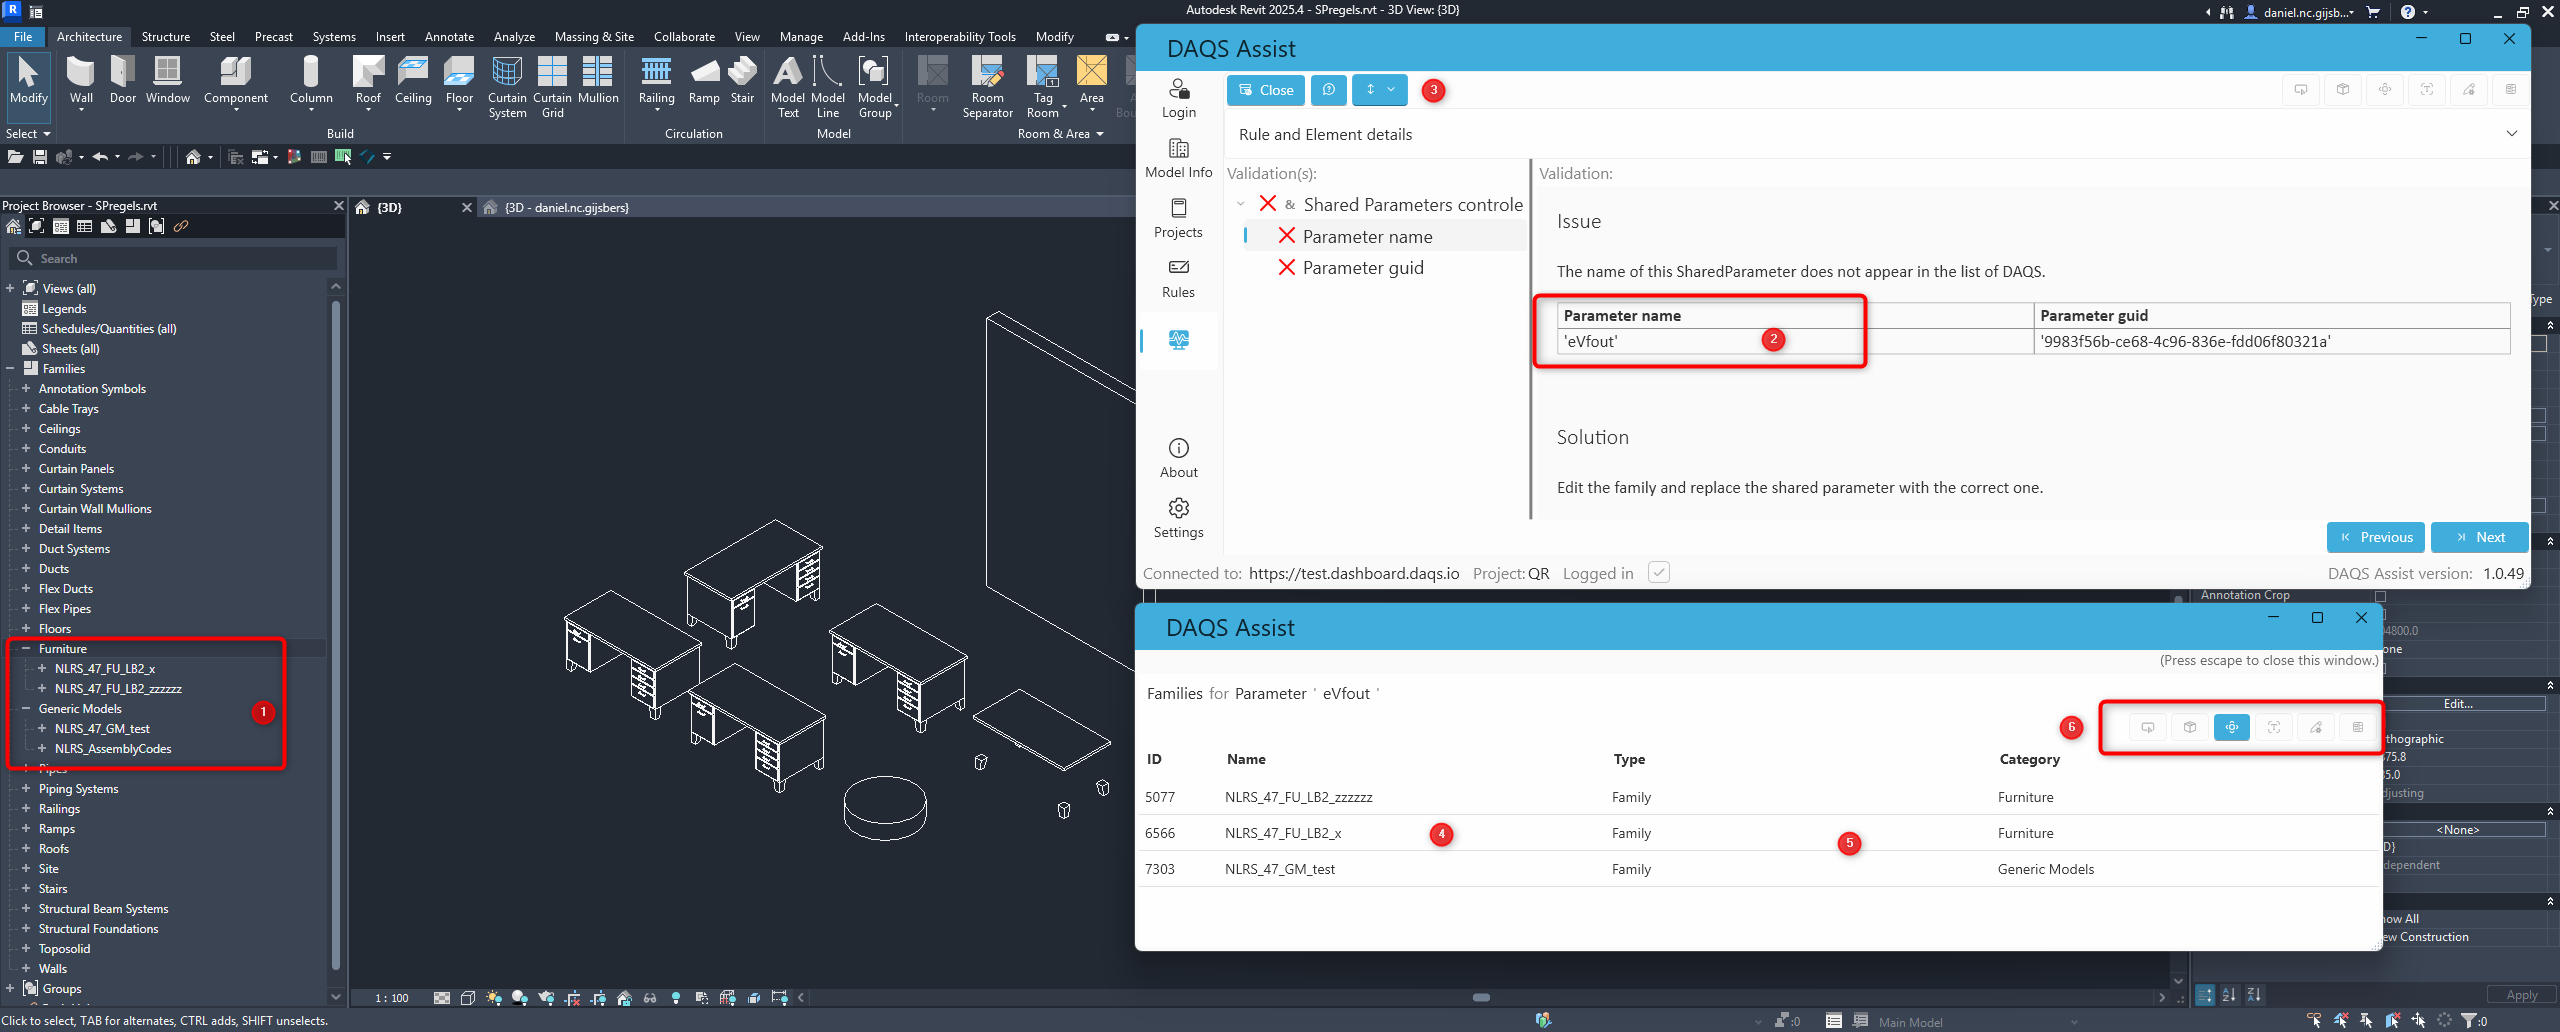Screen dimensions: 2560x1032
Task: Collapse the Rule and Element details section
Action: tap(2511, 134)
